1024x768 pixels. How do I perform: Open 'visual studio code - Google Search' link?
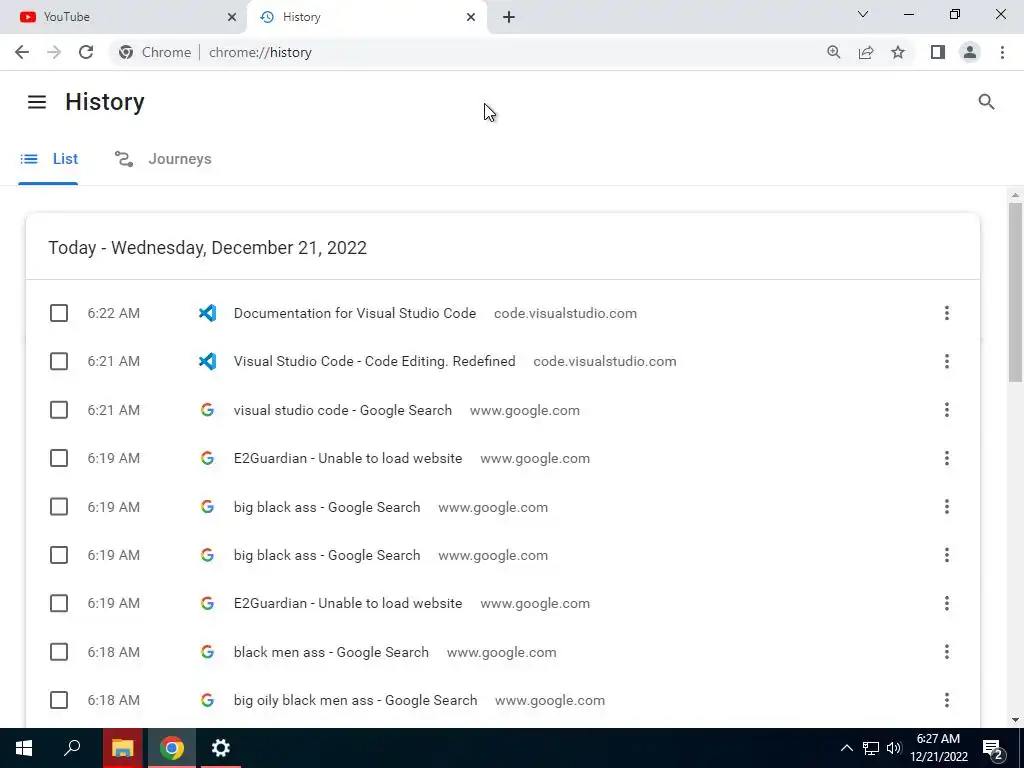343,410
